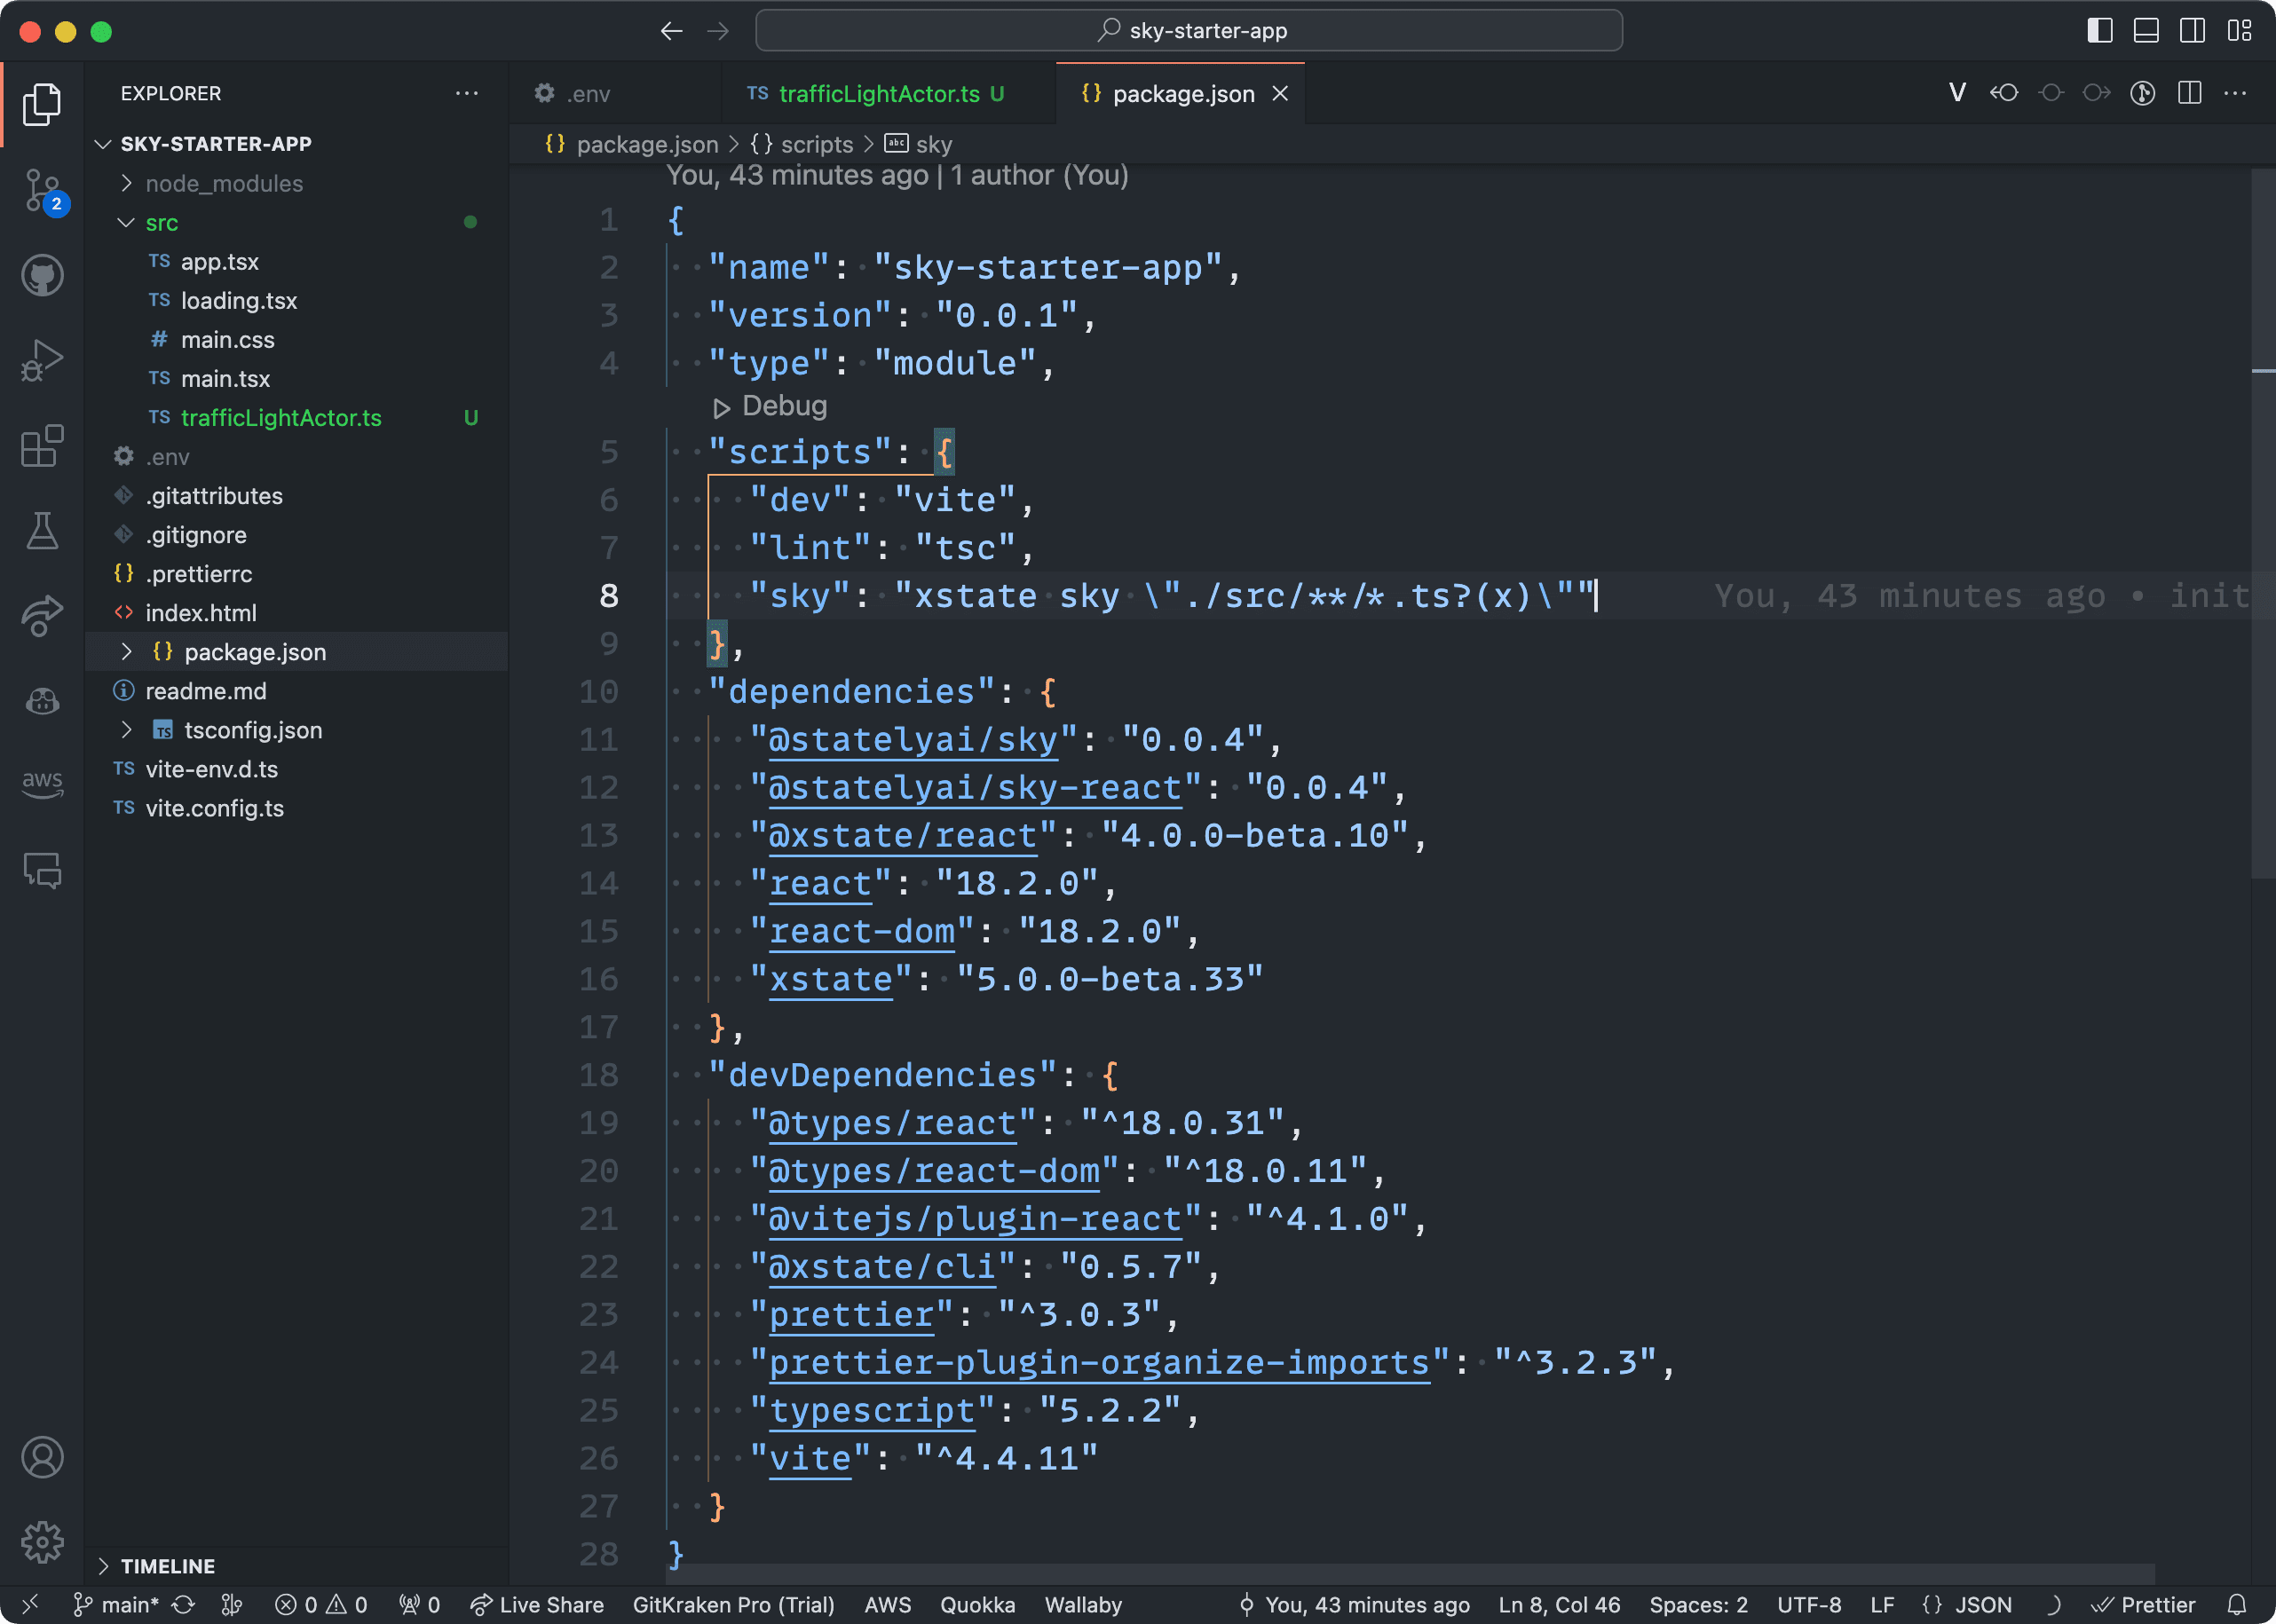
Task: Open the Run and Debug panel
Action: (x=42, y=360)
